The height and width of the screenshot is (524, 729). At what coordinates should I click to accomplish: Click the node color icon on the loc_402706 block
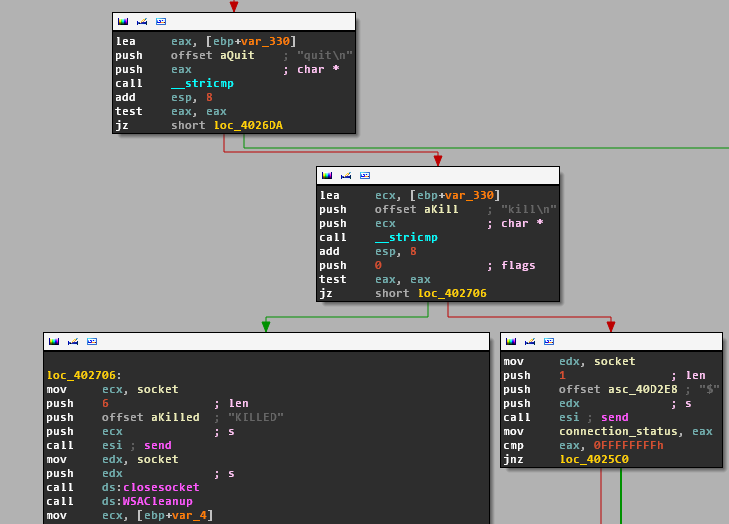53,341
